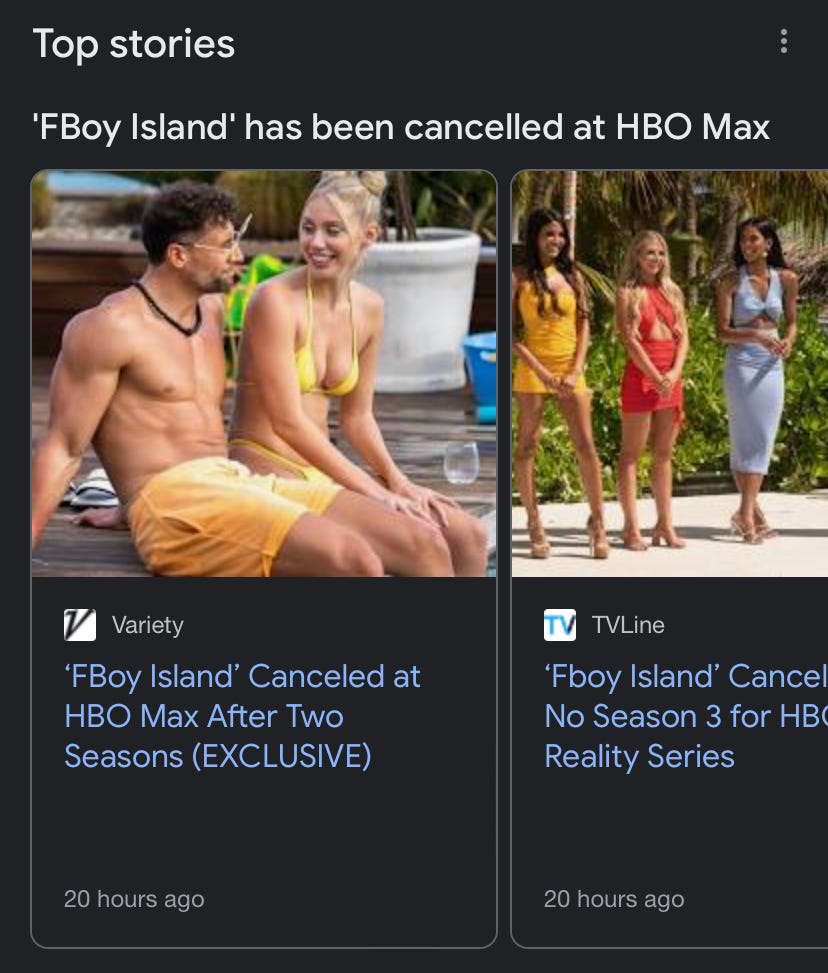Tap the TVLine logo icon

click(560, 625)
